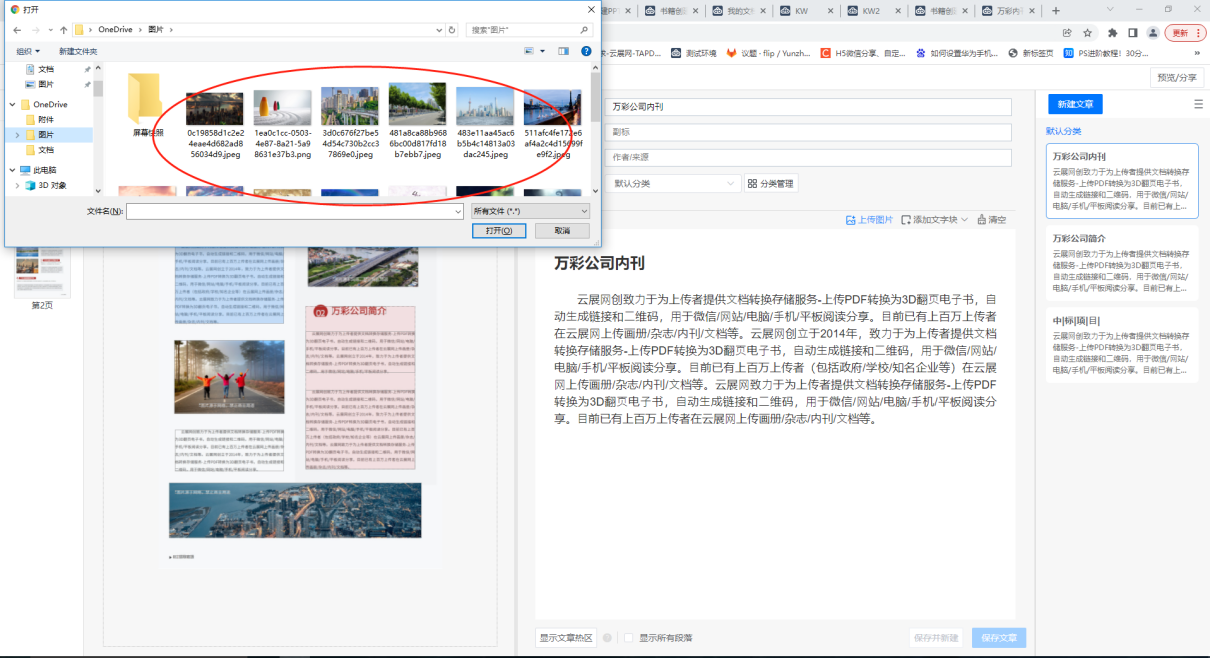
Task: Expand the 图片 tree node arrow
Action: pos(17,134)
